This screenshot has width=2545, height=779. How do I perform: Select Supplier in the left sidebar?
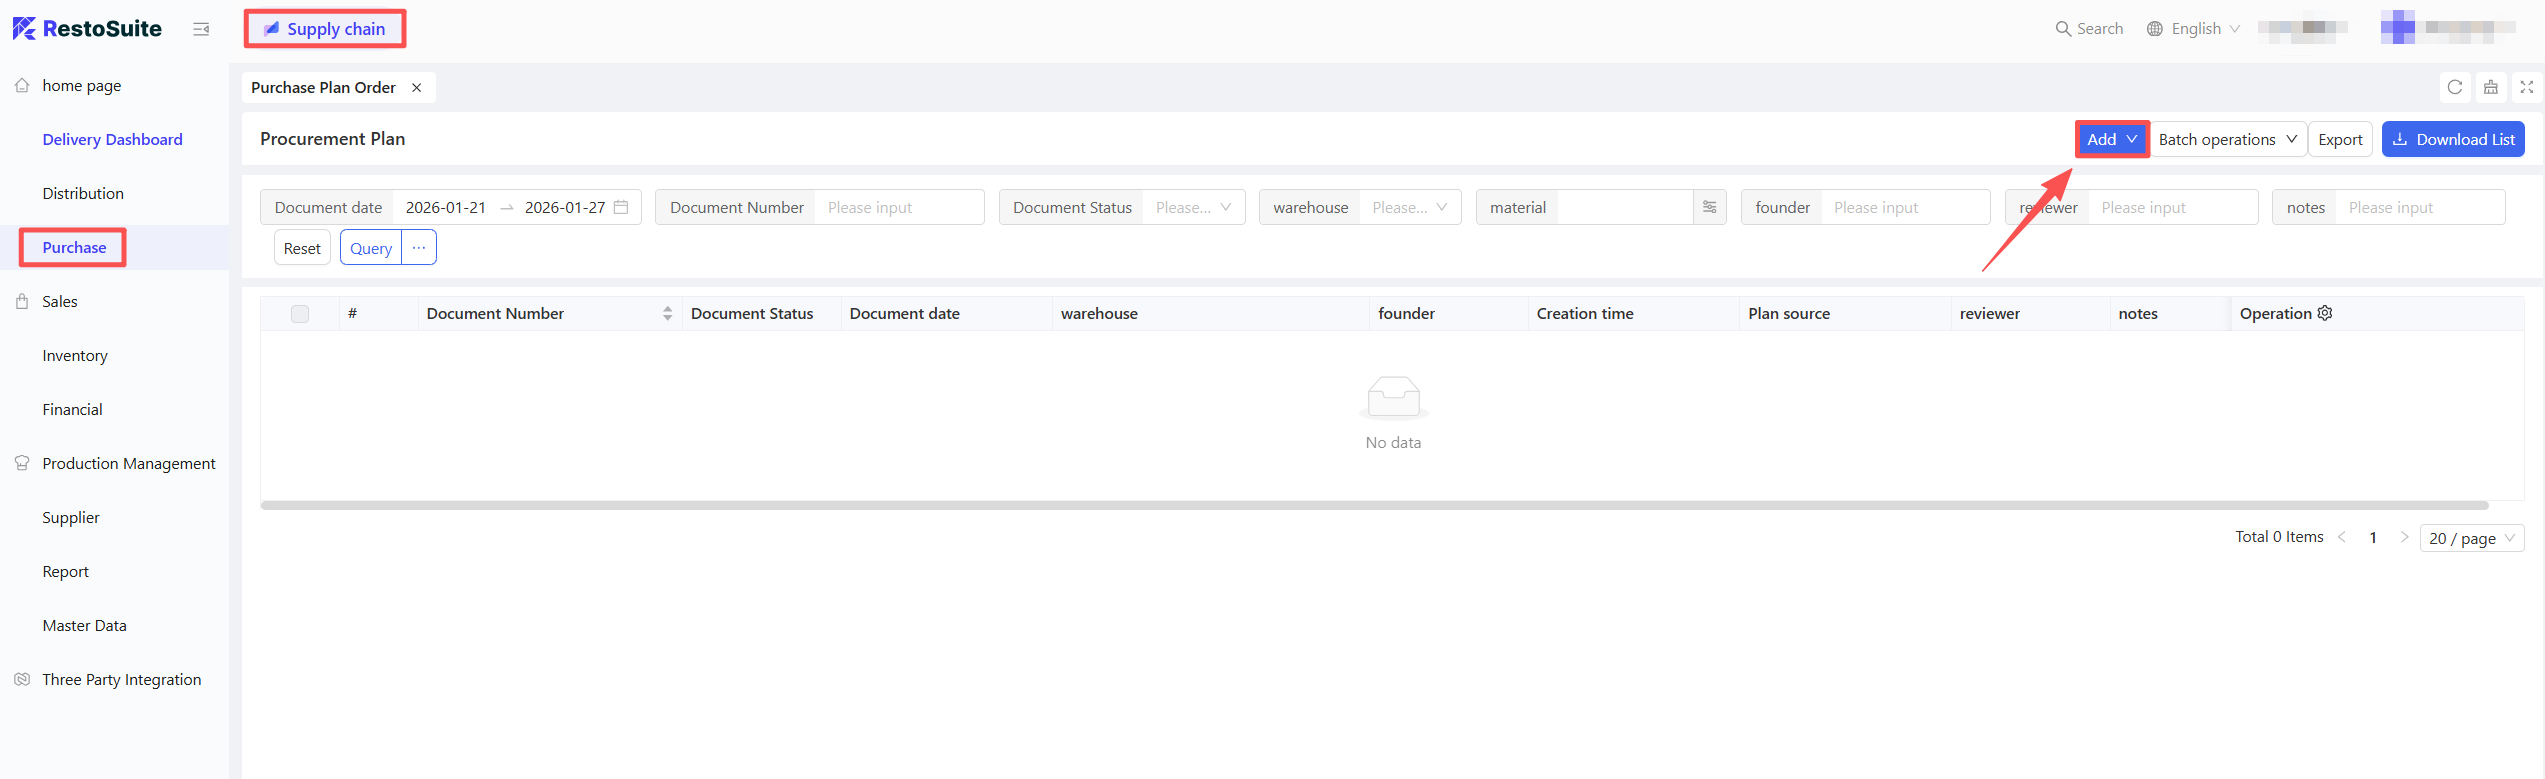pyautogui.click(x=71, y=518)
